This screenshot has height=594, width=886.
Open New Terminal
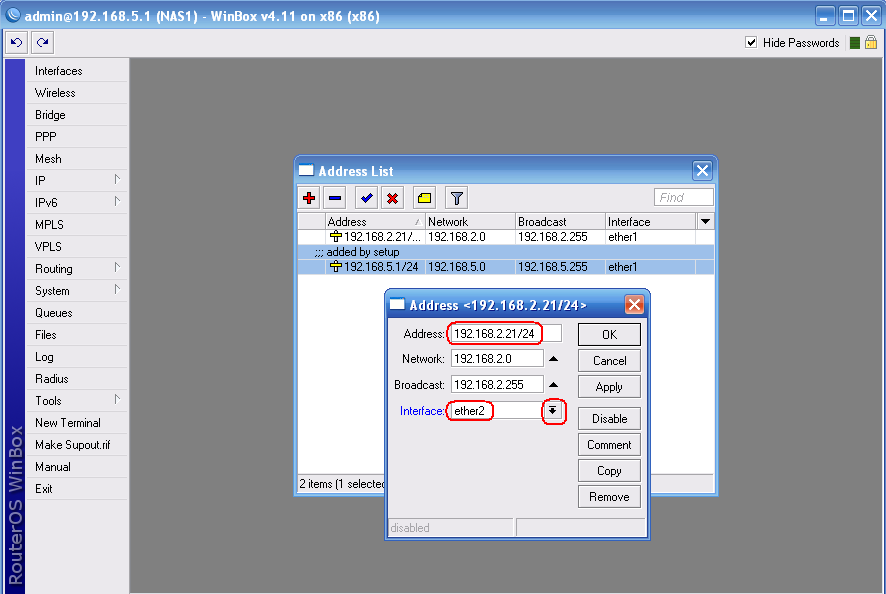coord(77,423)
